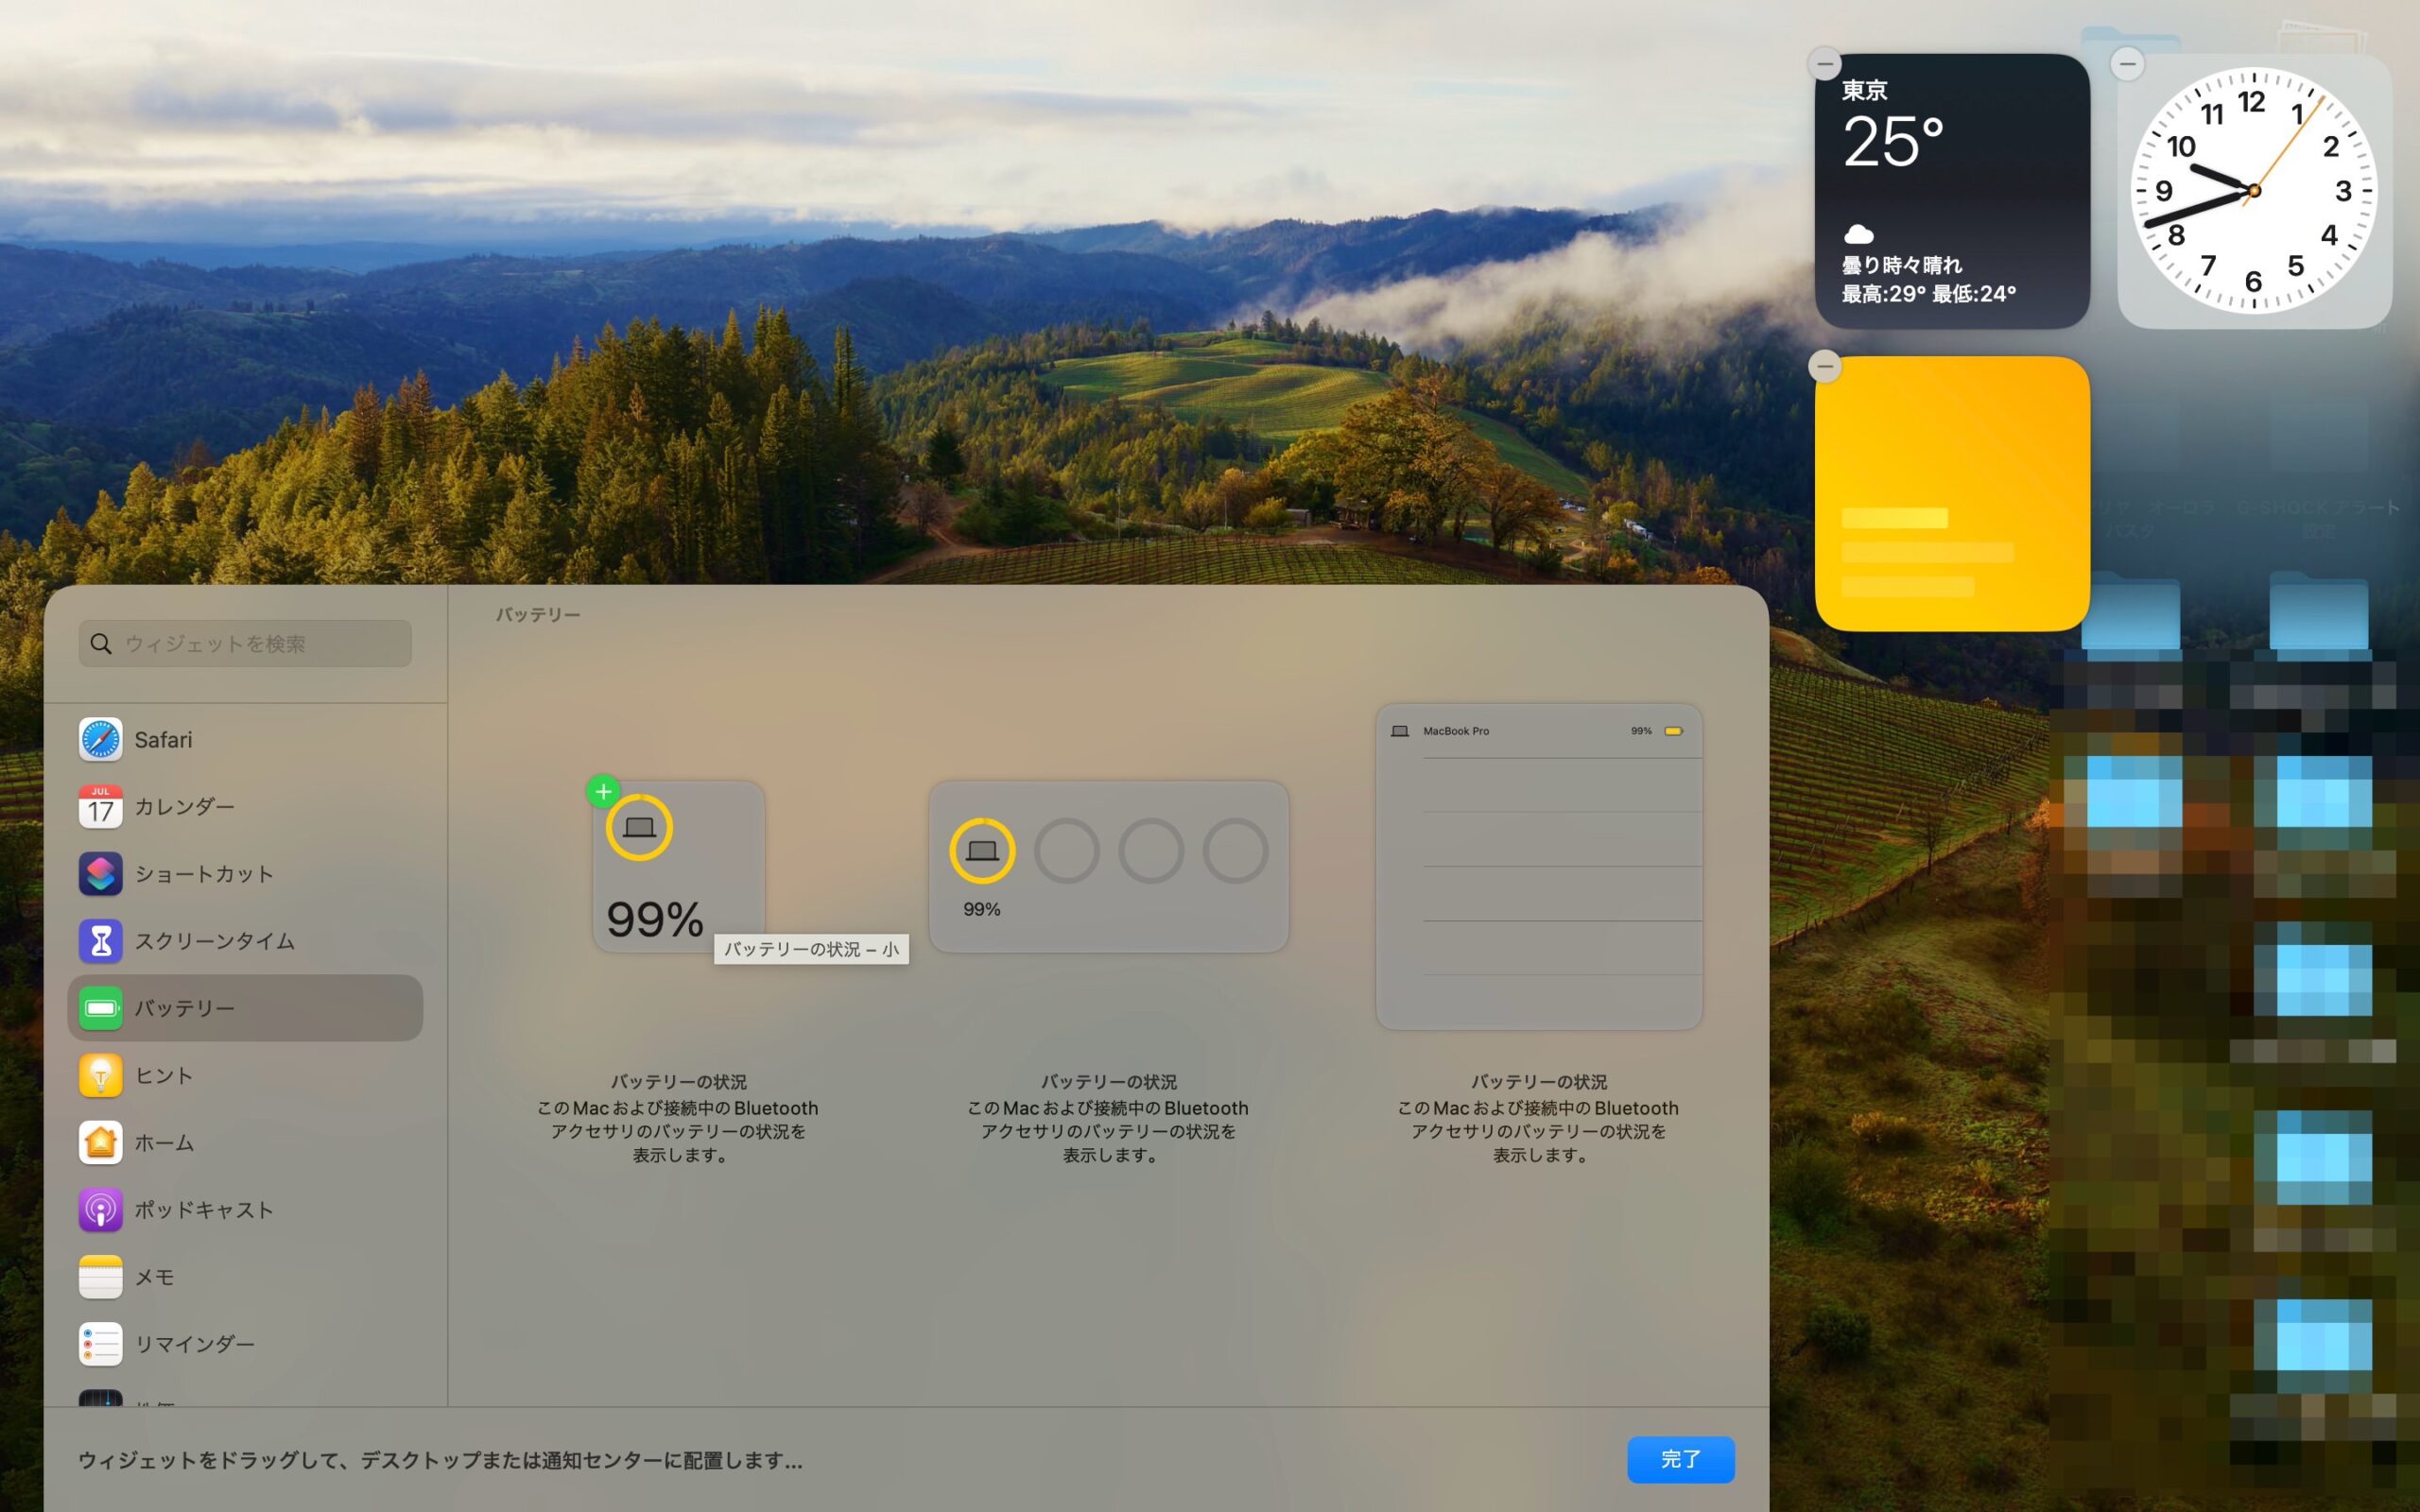Image resolution: width=2420 pixels, height=1512 pixels.
Task: Choose the small 99% battery widget
Action: pos(678,866)
